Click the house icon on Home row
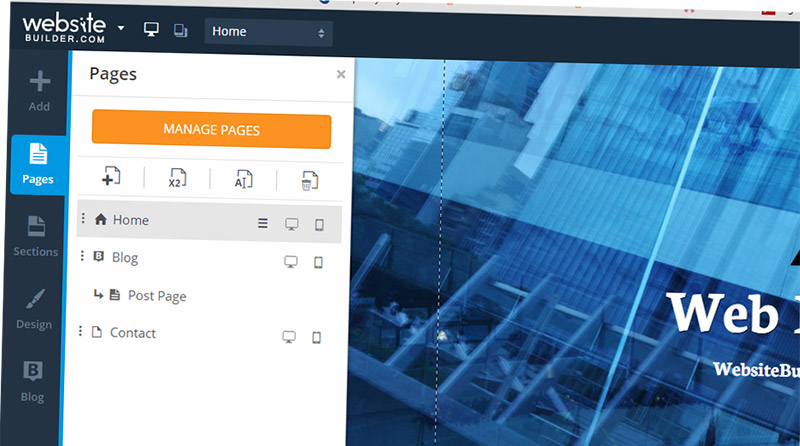The image size is (800, 446). click(101, 219)
